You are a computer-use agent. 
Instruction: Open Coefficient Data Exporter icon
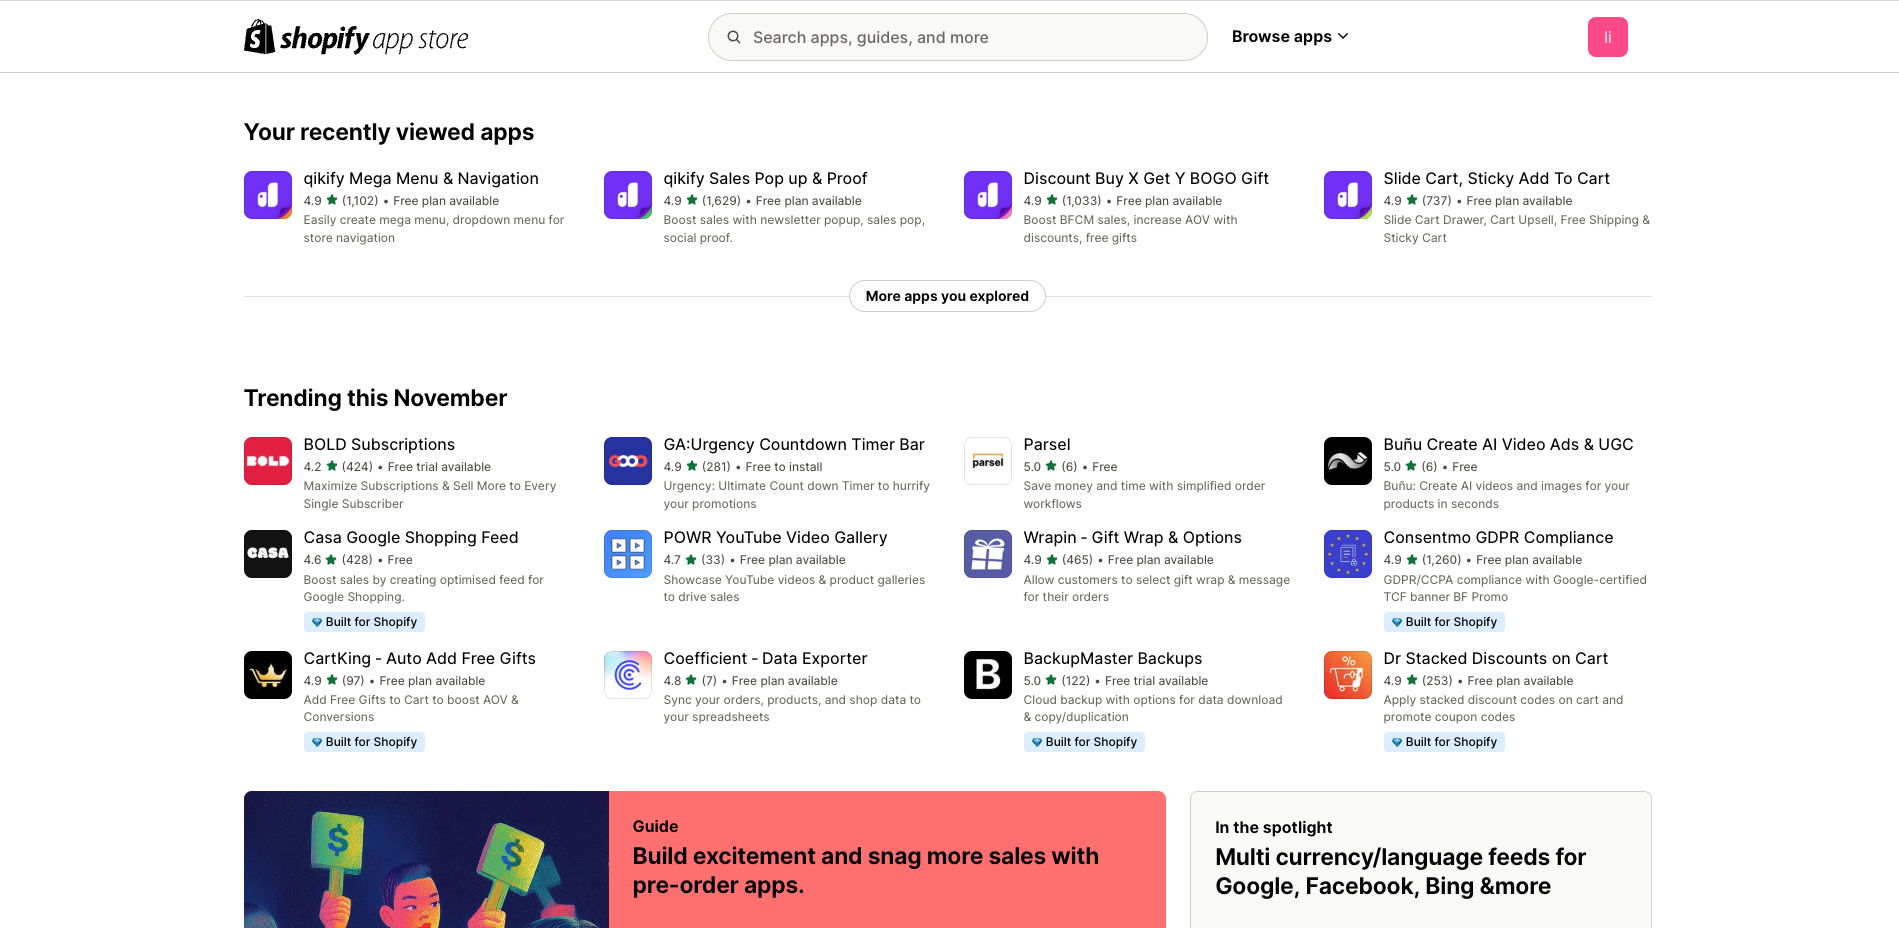[x=628, y=675]
